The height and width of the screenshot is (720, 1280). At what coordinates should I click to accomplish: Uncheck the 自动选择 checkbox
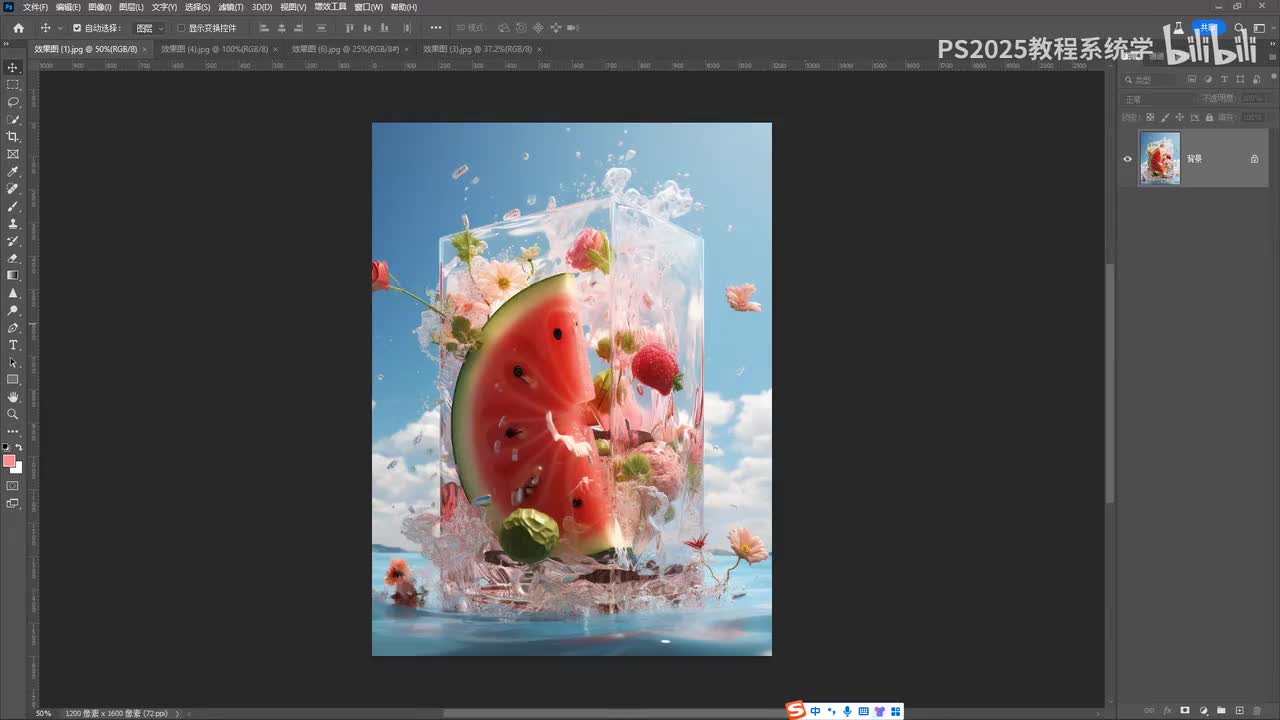pos(77,28)
